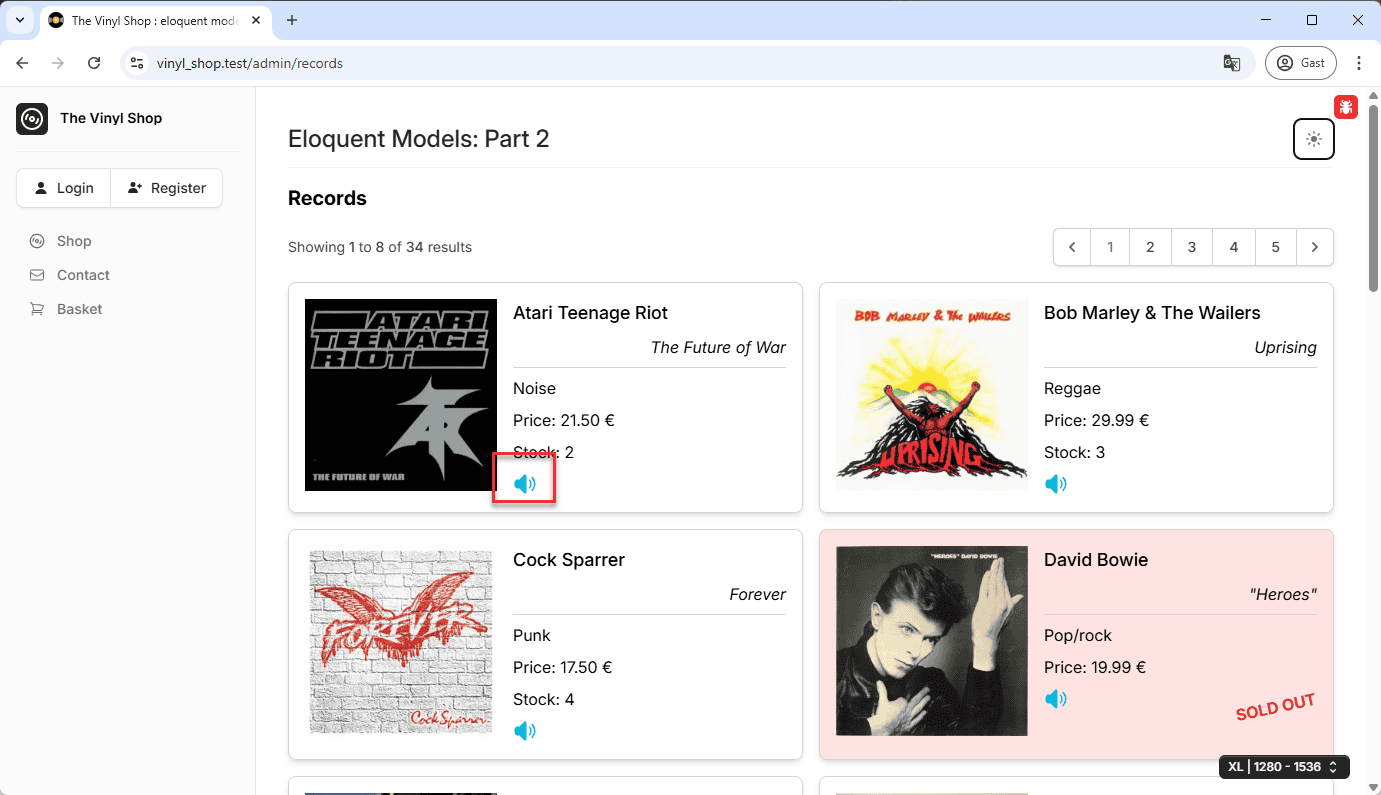Viewport: 1381px width, 795px height.
Task: Click the Atari Teenage Riot artist name
Action: [590, 313]
